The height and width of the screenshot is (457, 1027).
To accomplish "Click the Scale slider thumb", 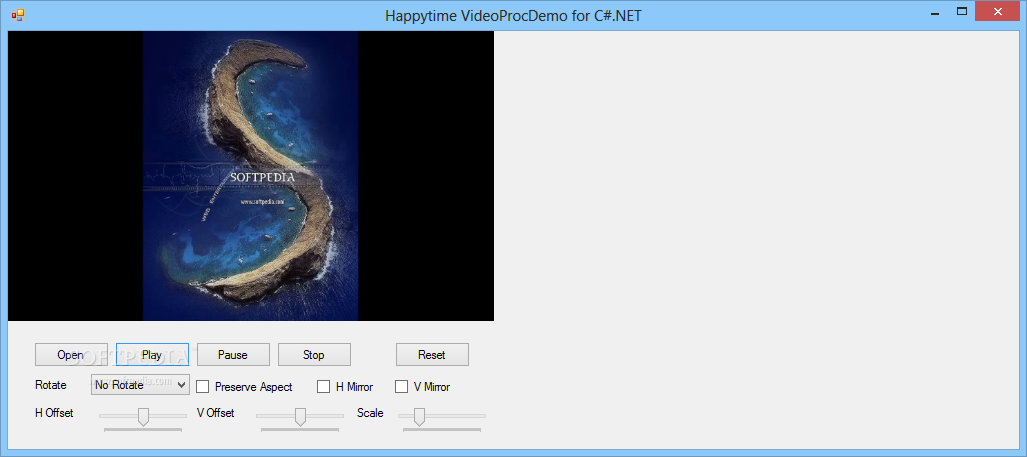I will pyautogui.click(x=419, y=416).
